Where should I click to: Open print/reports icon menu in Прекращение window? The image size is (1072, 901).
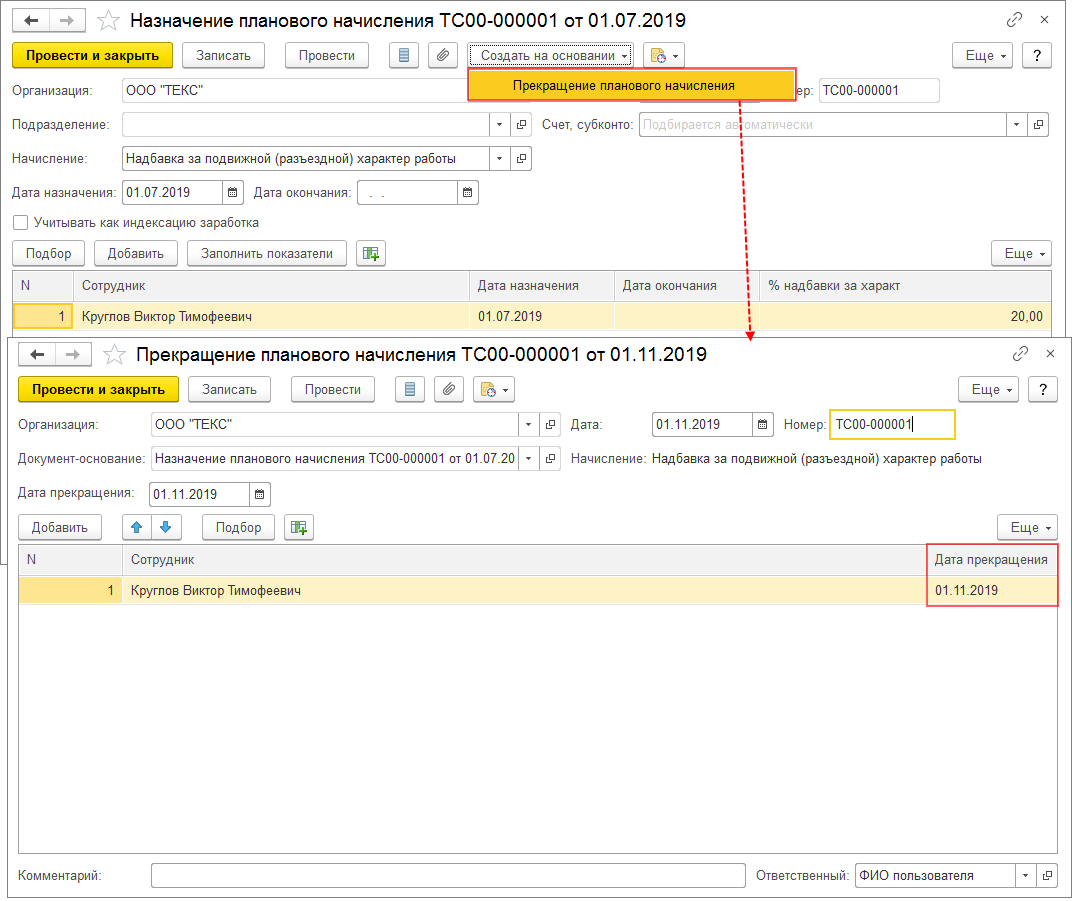coord(494,390)
